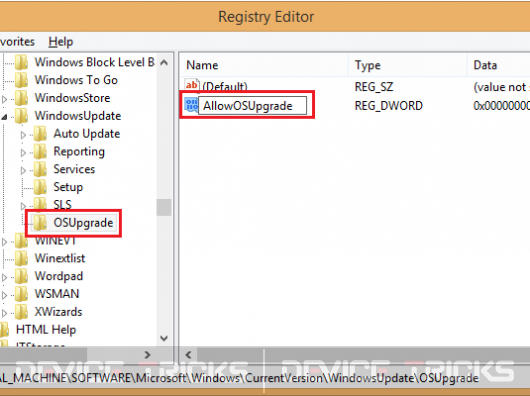Click the tree pane scroll down arrow
Screen dimensions: 530x396
tap(164, 338)
